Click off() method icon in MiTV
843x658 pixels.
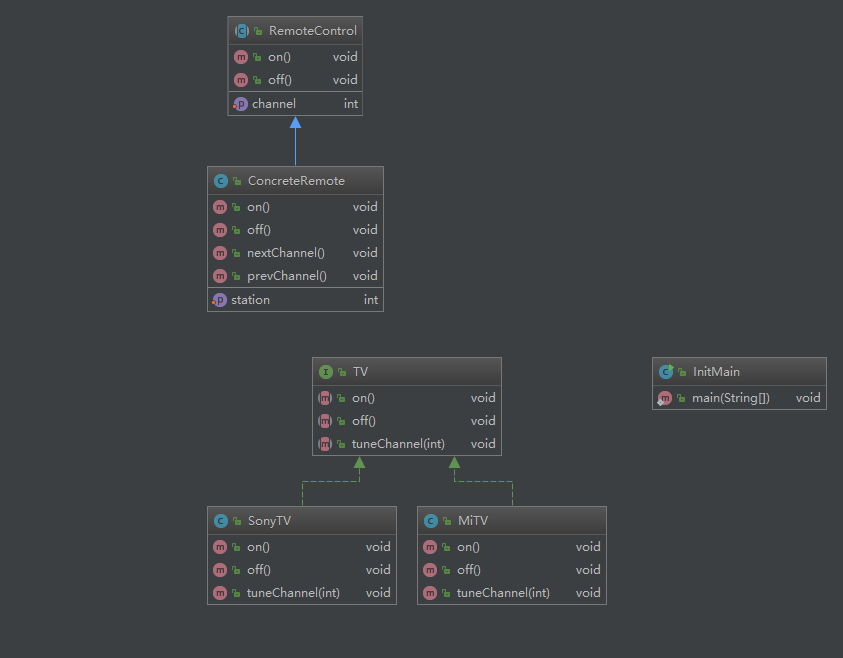[x=430, y=570]
